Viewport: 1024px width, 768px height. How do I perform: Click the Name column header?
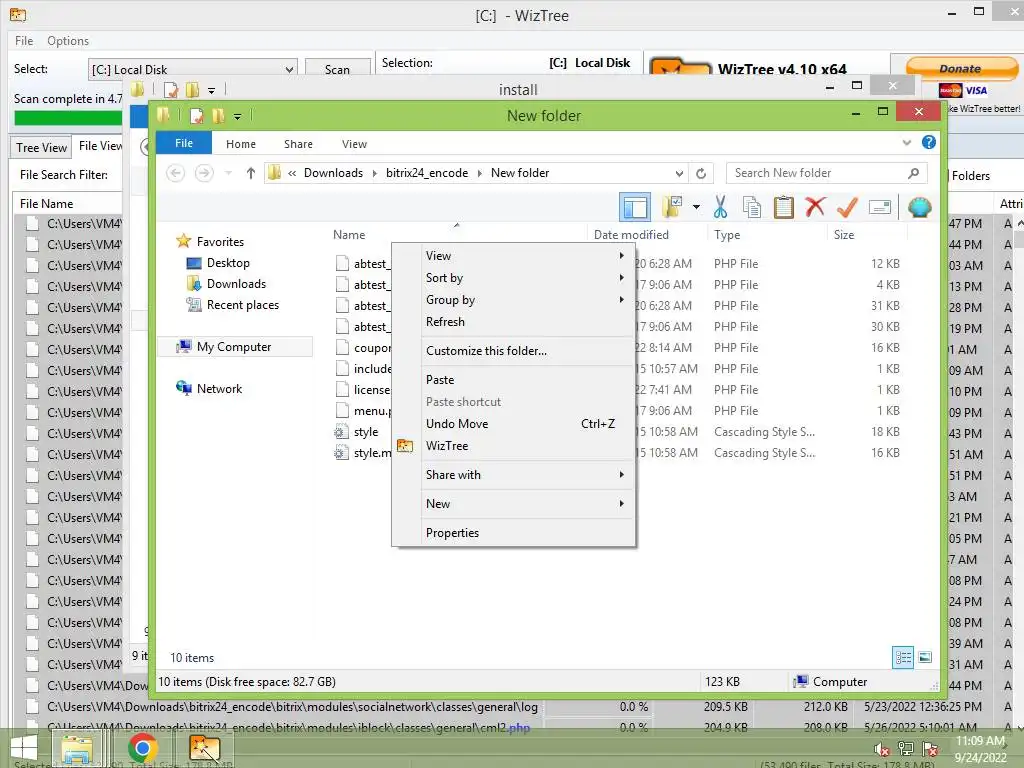coord(349,234)
